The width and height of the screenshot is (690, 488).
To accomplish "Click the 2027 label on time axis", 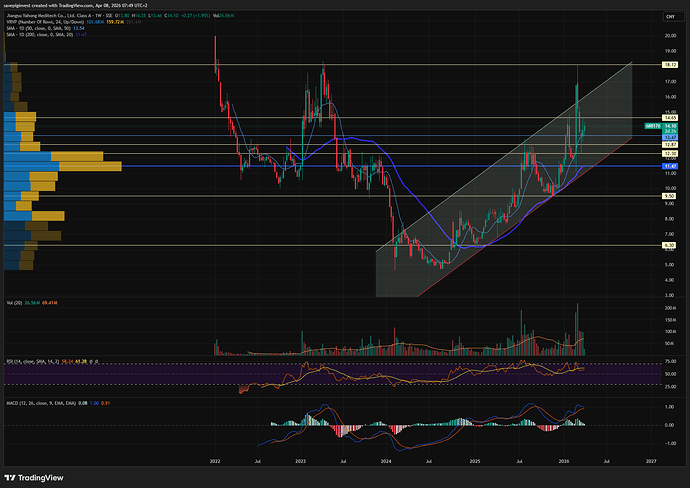I will coord(650,462).
